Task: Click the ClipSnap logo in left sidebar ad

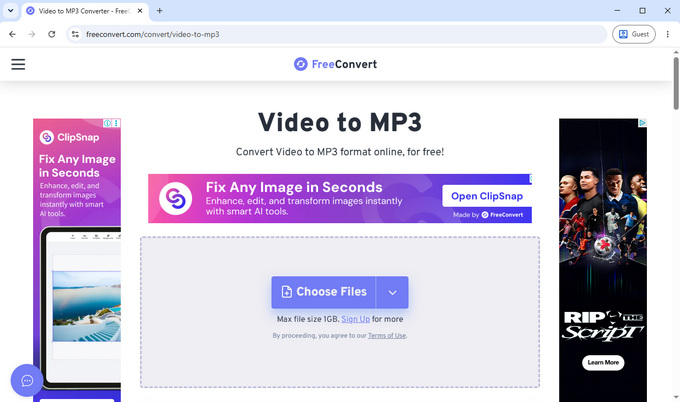Action: (x=69, y=137)
